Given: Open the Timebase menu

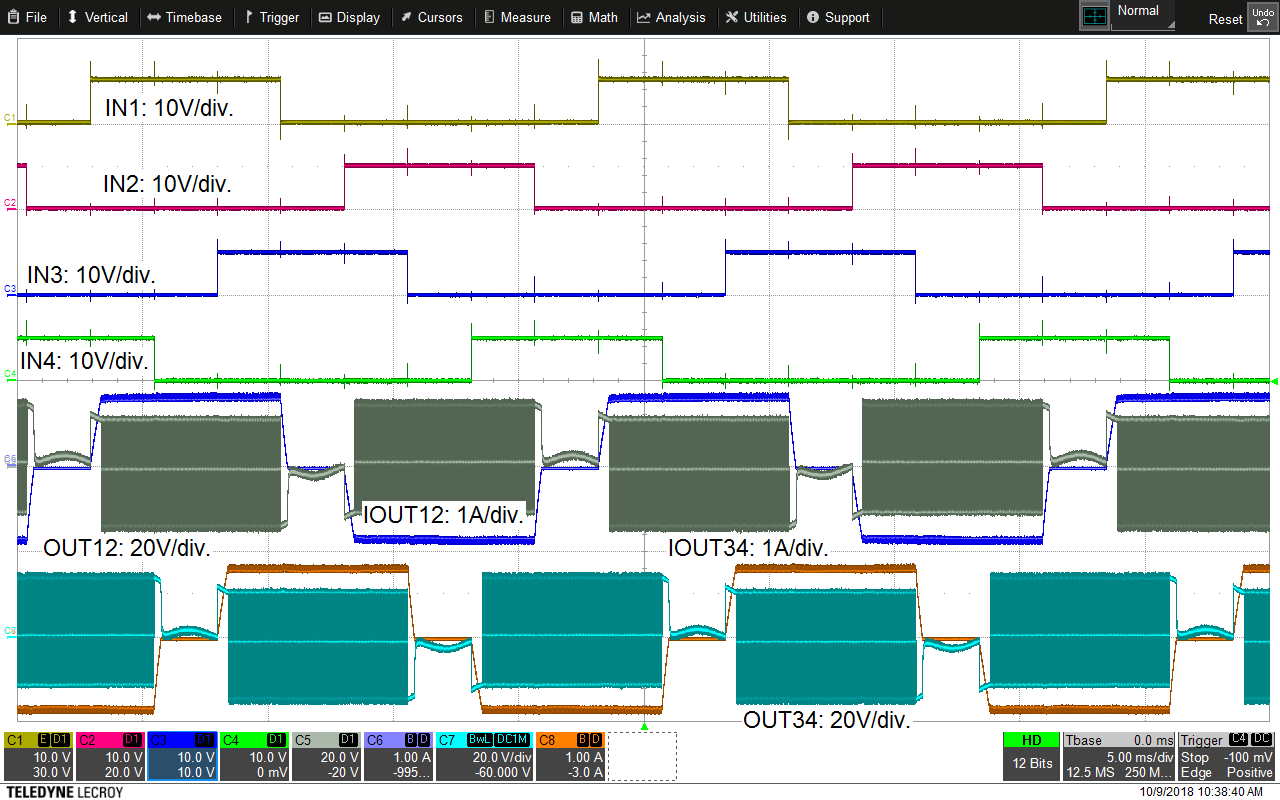Looking at the screenshot, I should pos(183,17).
